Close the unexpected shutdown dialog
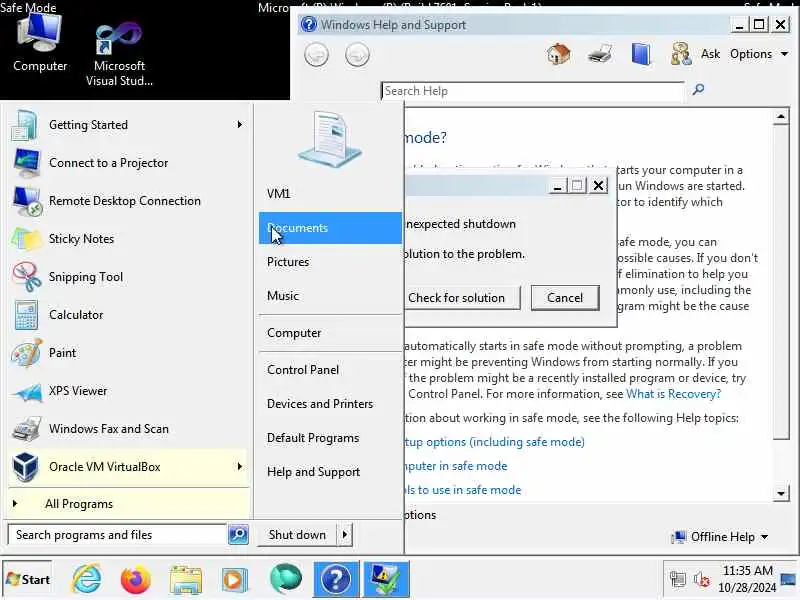 [598, 185]
